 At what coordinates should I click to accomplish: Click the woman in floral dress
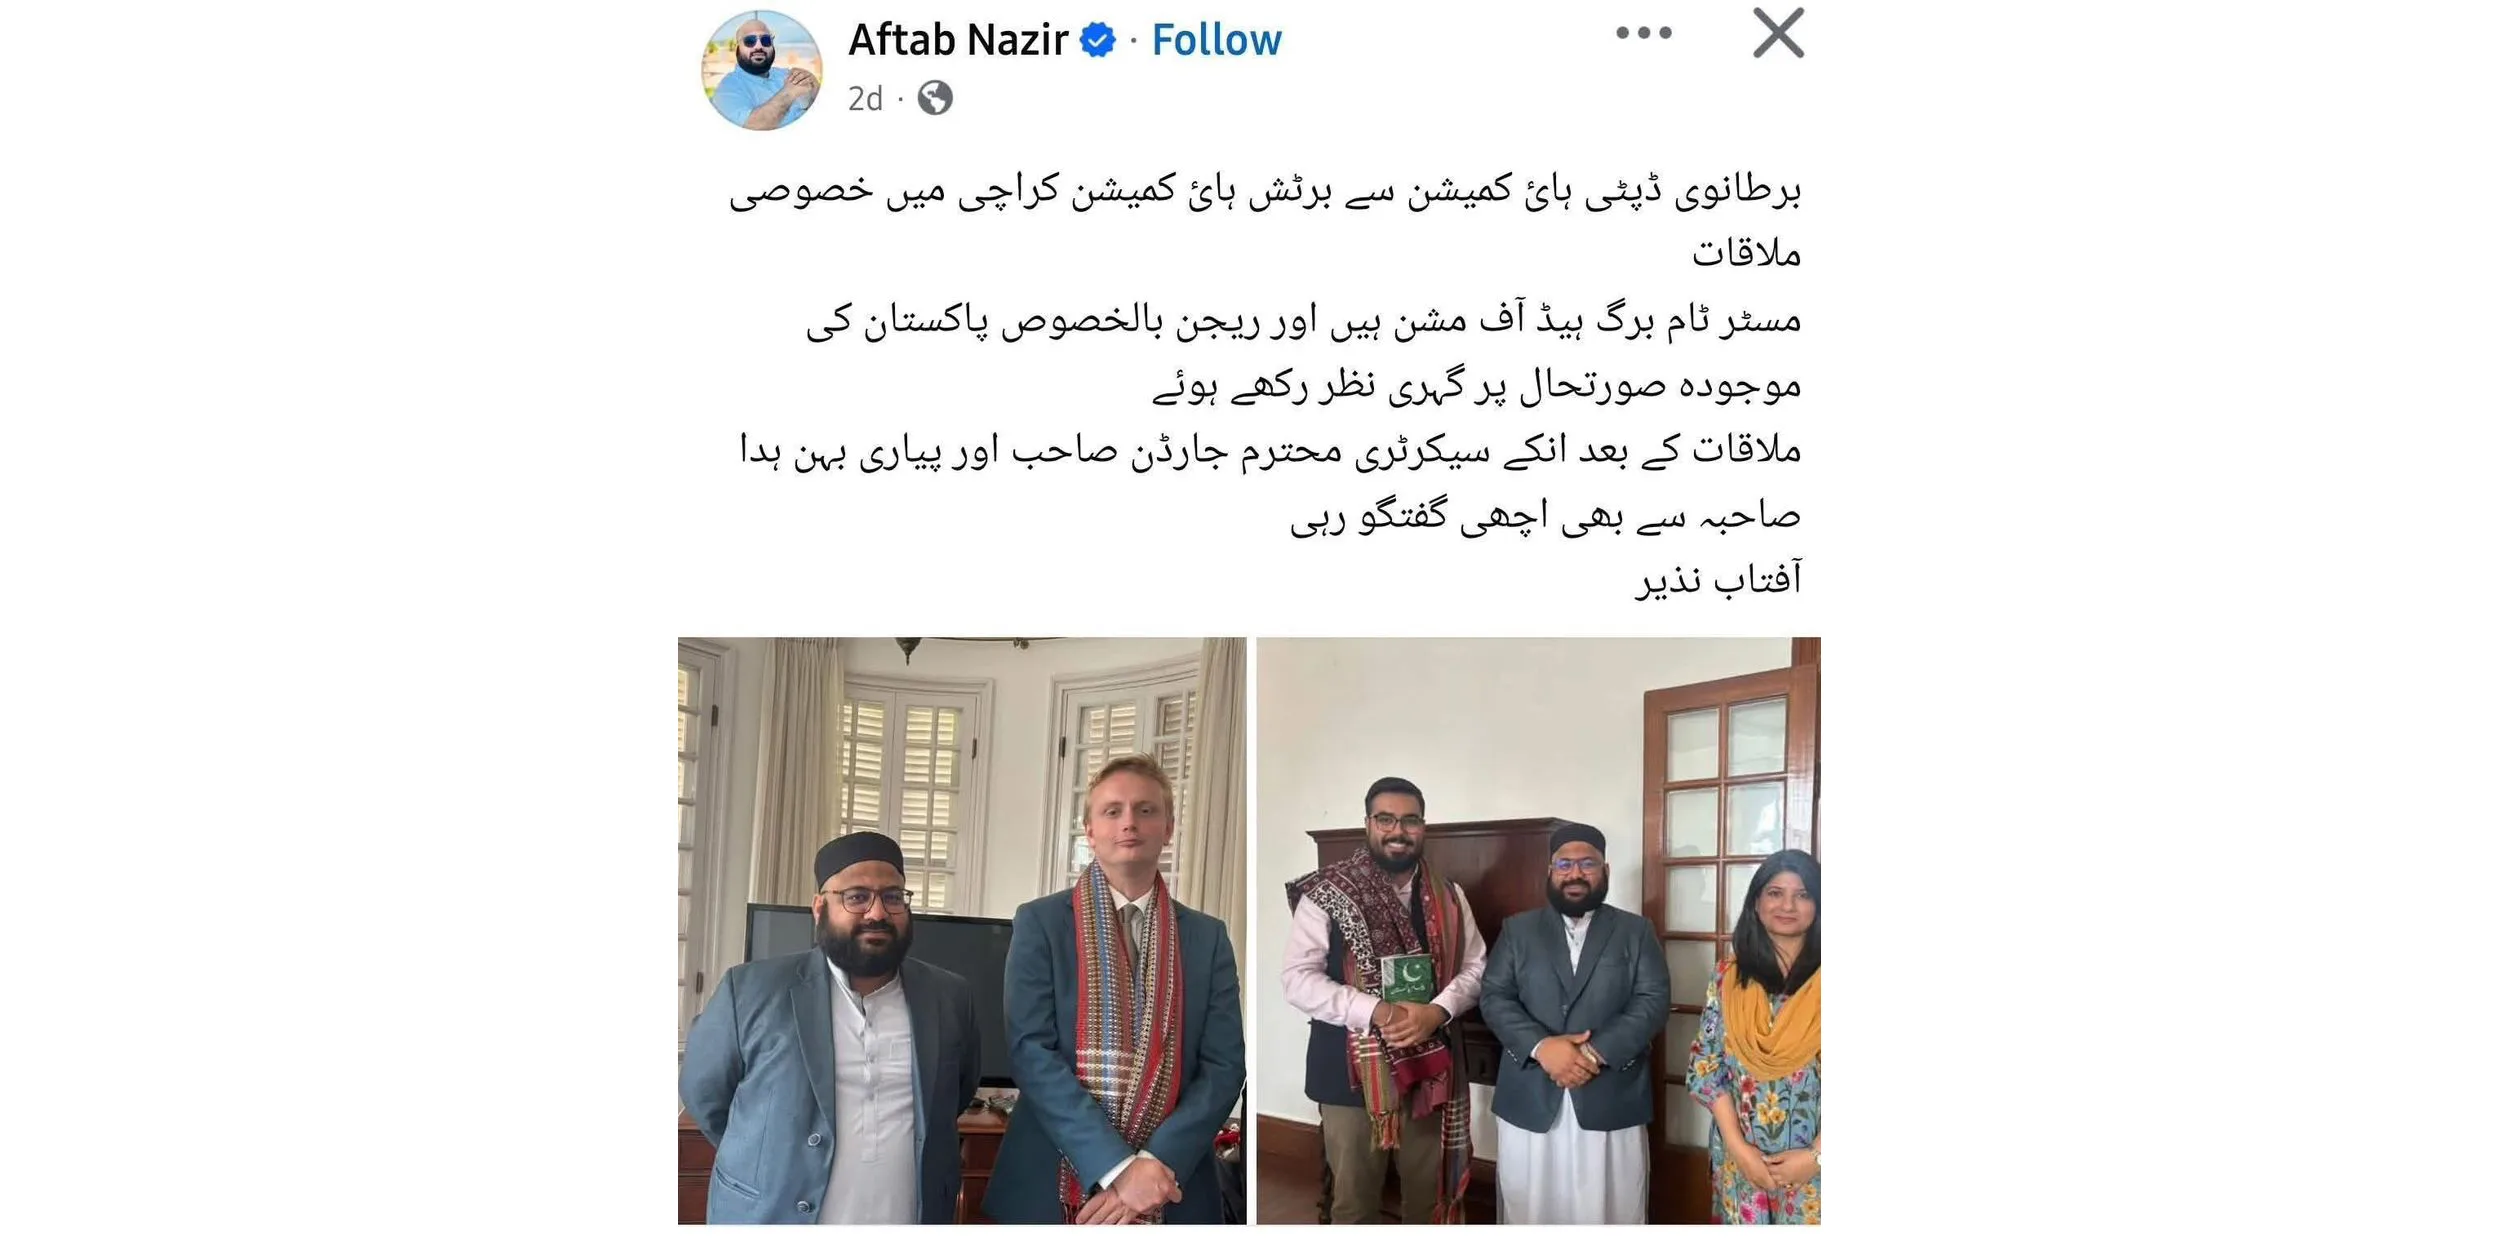(1757, 1040)
